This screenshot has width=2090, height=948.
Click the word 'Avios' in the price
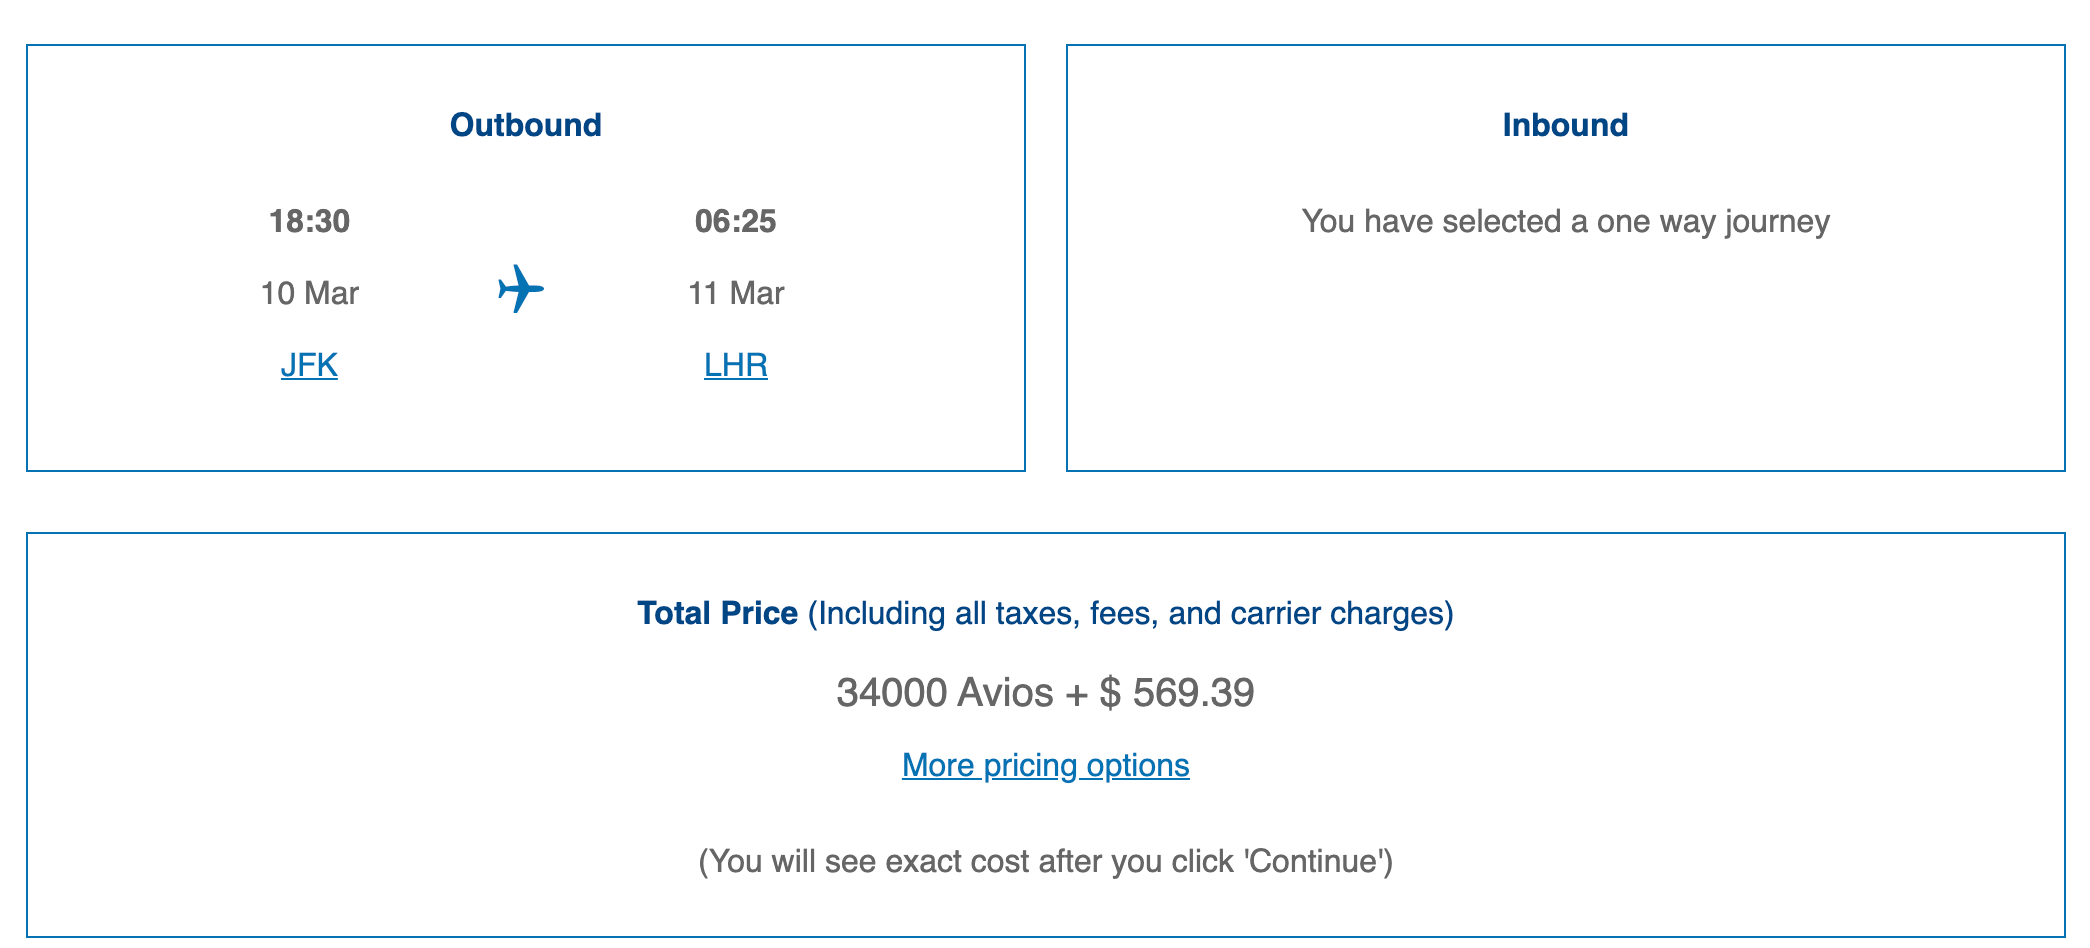1005,693
